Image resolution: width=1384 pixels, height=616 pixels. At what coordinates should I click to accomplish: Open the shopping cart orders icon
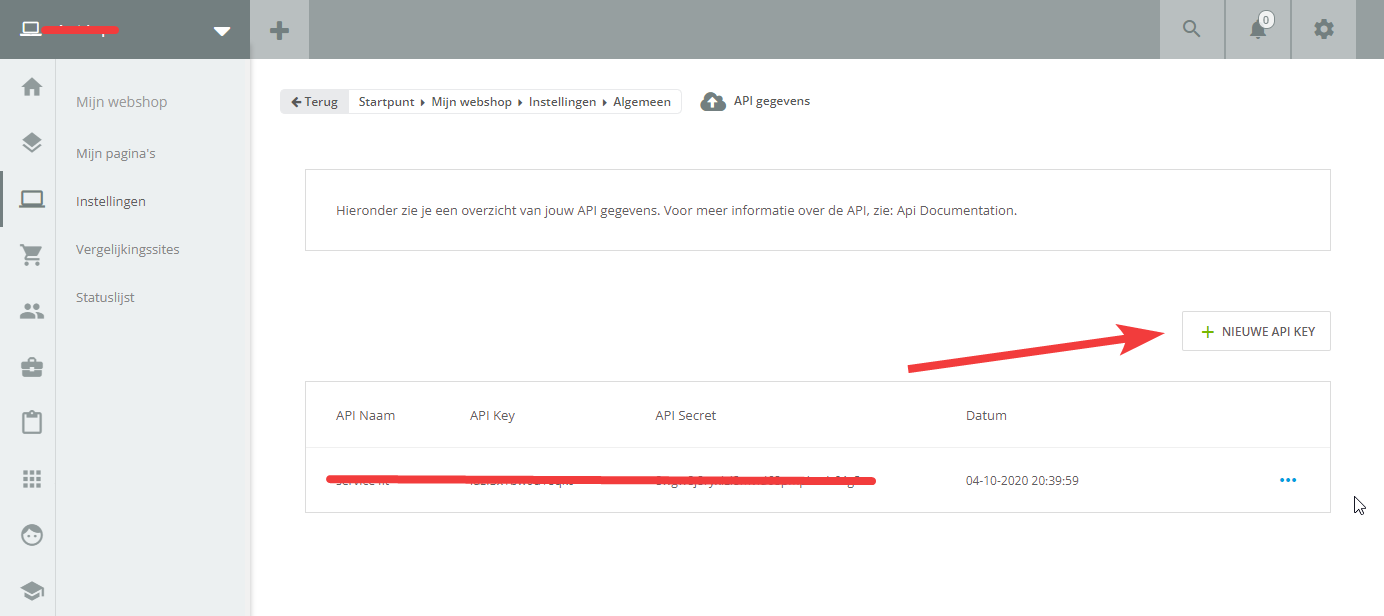(32, 255)
